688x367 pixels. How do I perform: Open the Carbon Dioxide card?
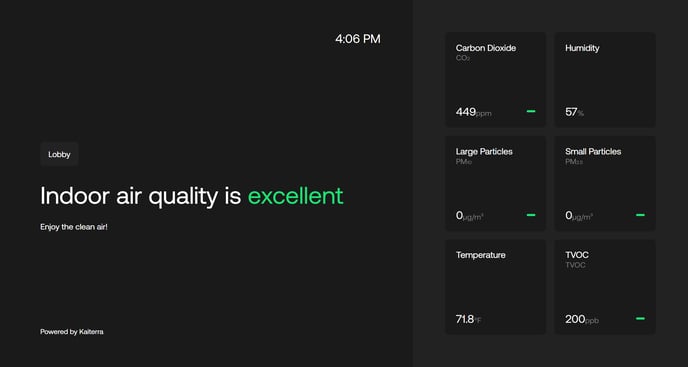tap(496, 80)
